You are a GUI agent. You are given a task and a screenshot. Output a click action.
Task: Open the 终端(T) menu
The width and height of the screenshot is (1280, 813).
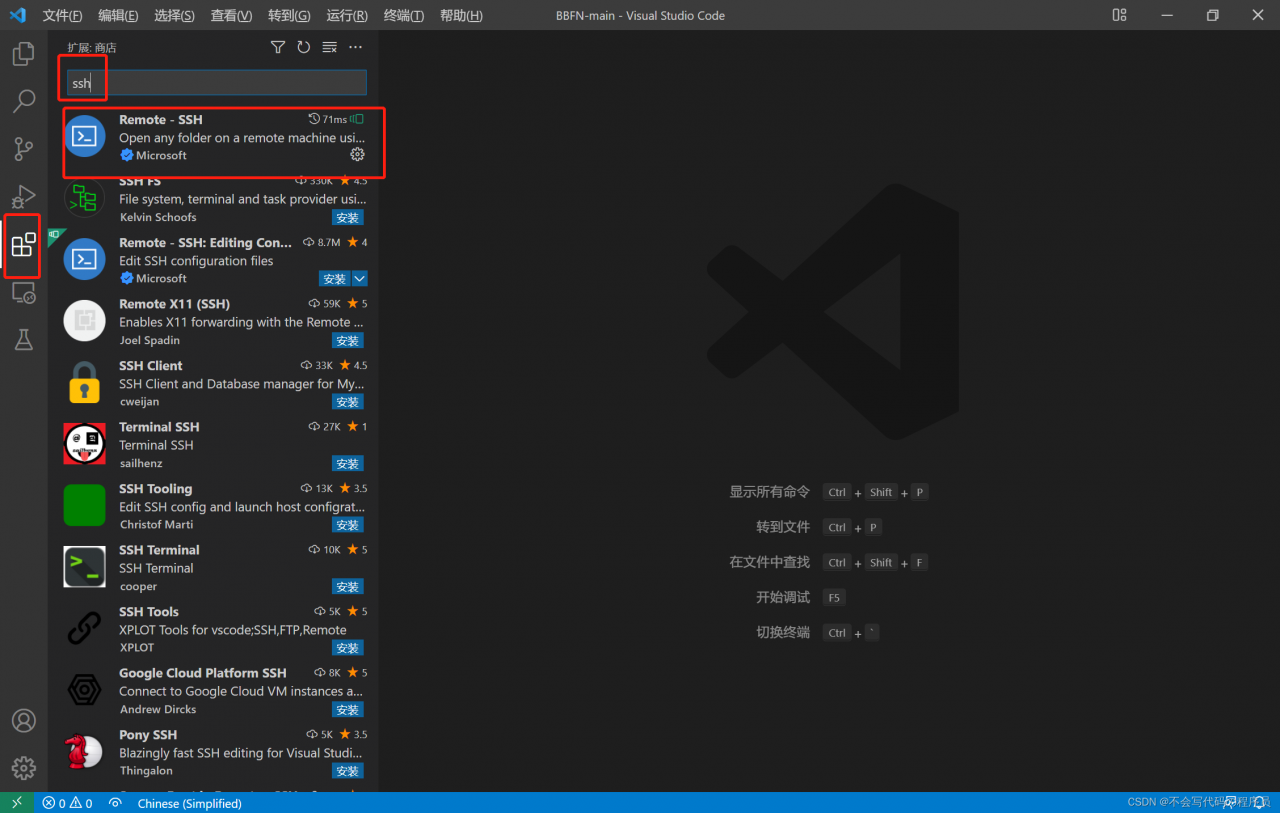click(x=404, y=16)
